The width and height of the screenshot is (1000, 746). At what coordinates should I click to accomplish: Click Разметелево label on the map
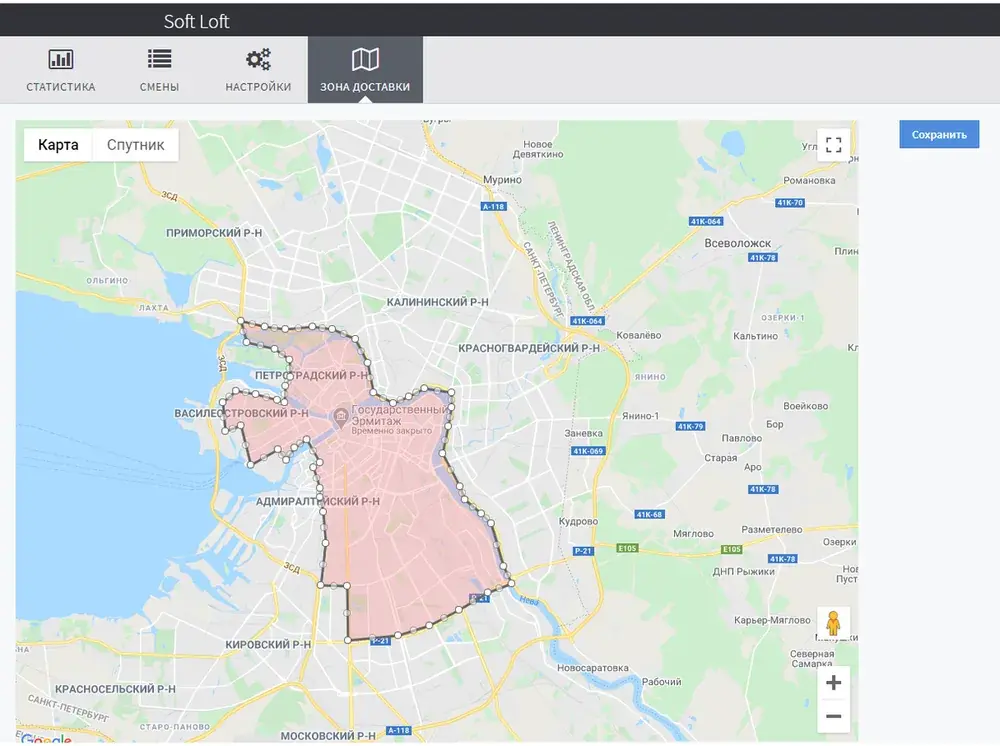coord(772,529)
